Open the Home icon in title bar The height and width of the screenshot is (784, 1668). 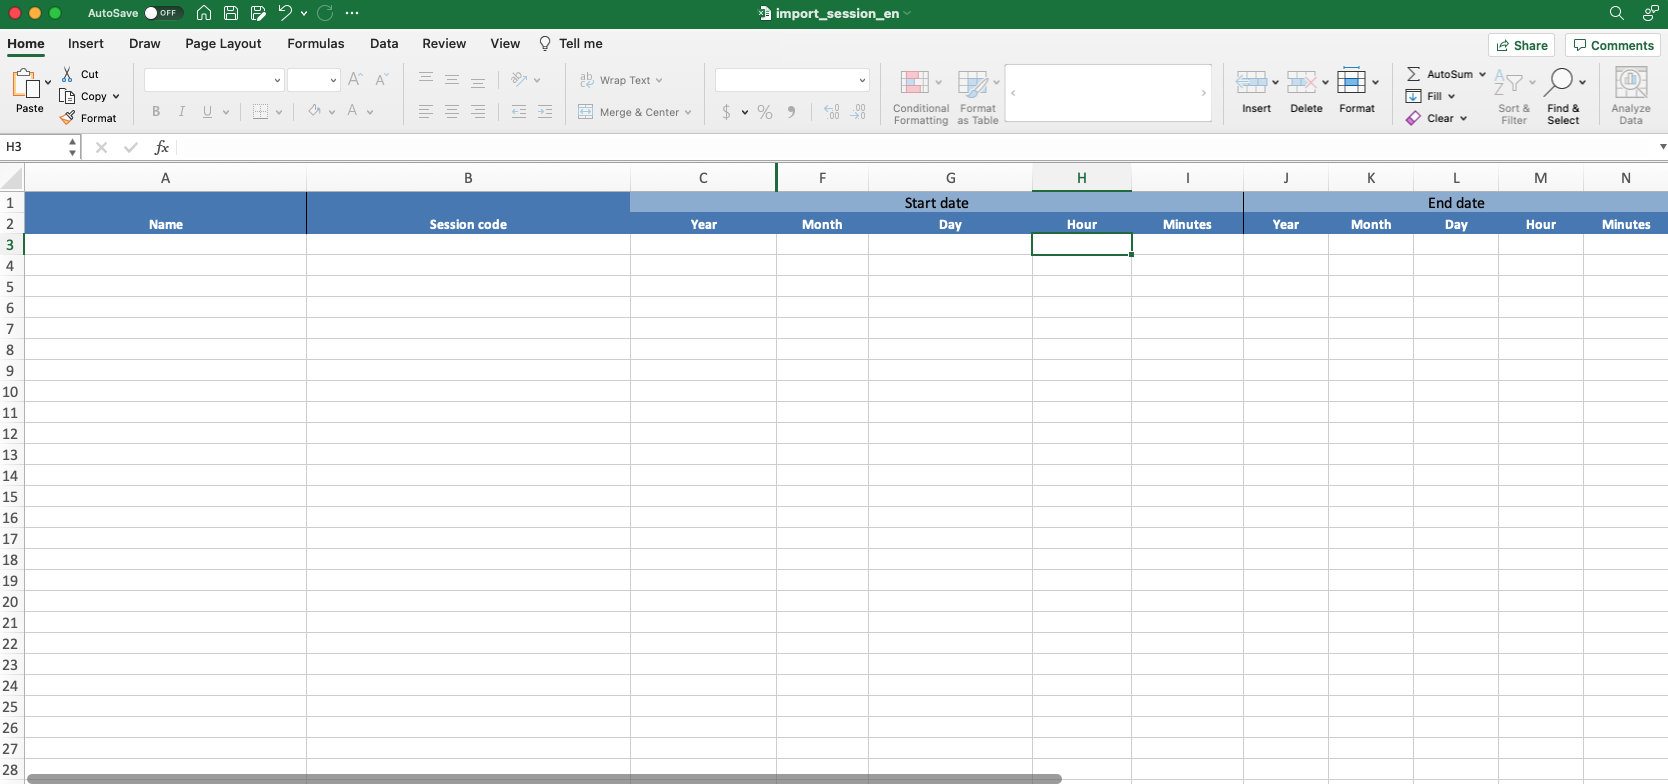click(x=204, y=13)
